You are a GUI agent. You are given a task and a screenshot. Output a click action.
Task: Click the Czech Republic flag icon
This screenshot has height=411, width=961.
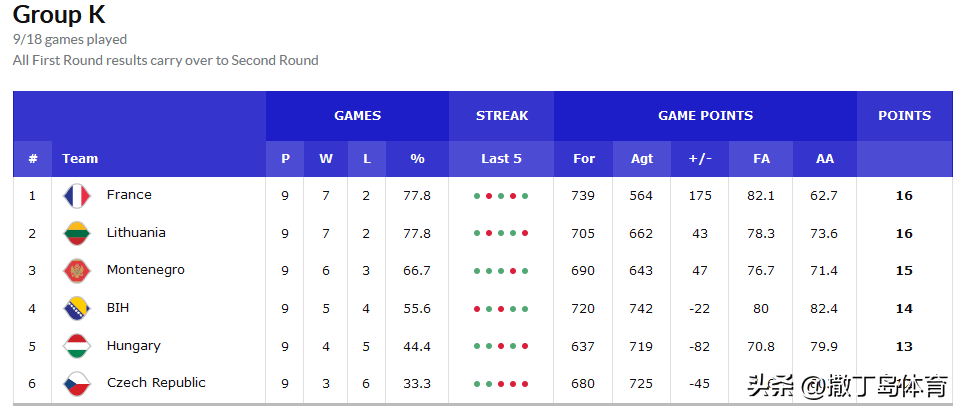pyautogui.click(x=77, y=383)
